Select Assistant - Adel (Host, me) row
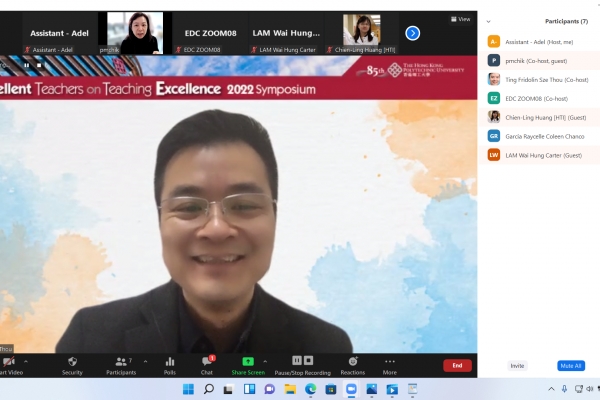Image resolution: width=600 pixels, height=400 pixels. 540,42
